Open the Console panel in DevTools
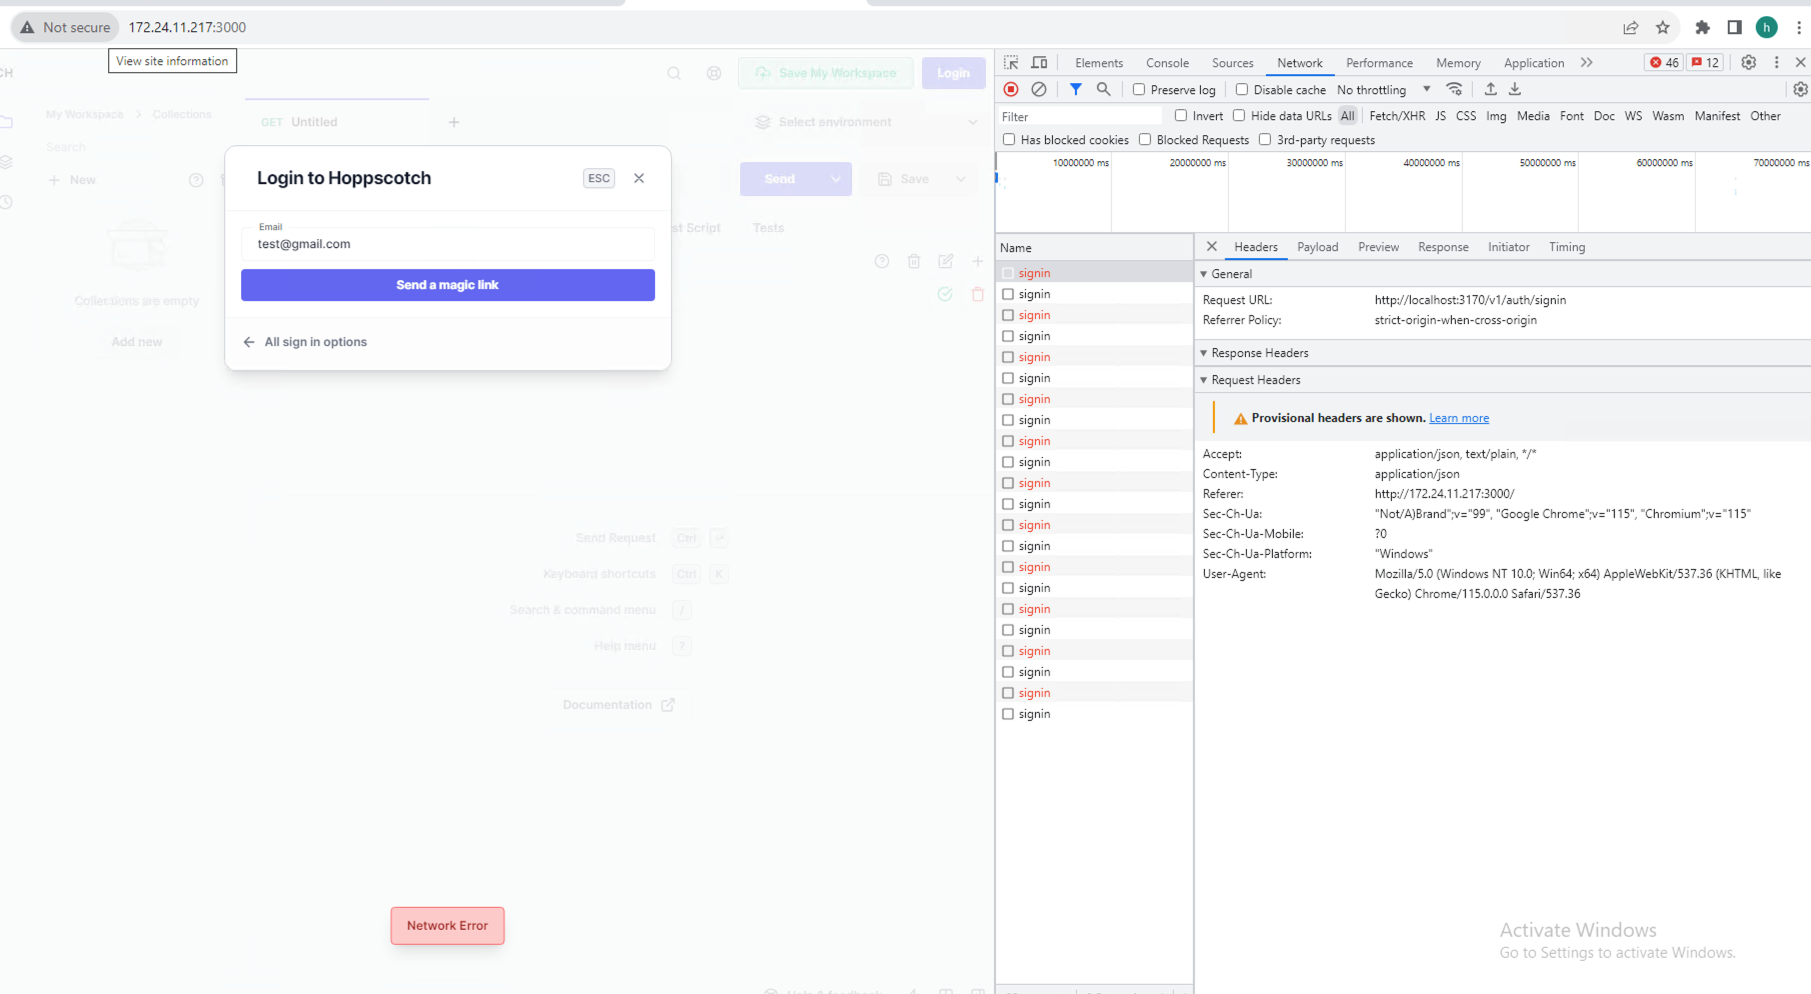Viewport: 1811px width, 994px height. tap(1167, 62)
